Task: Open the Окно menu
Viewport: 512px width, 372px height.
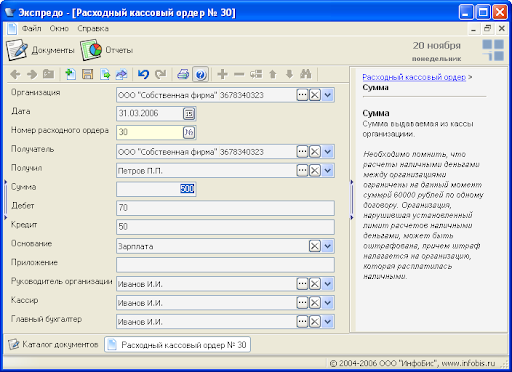Action: 59,29
